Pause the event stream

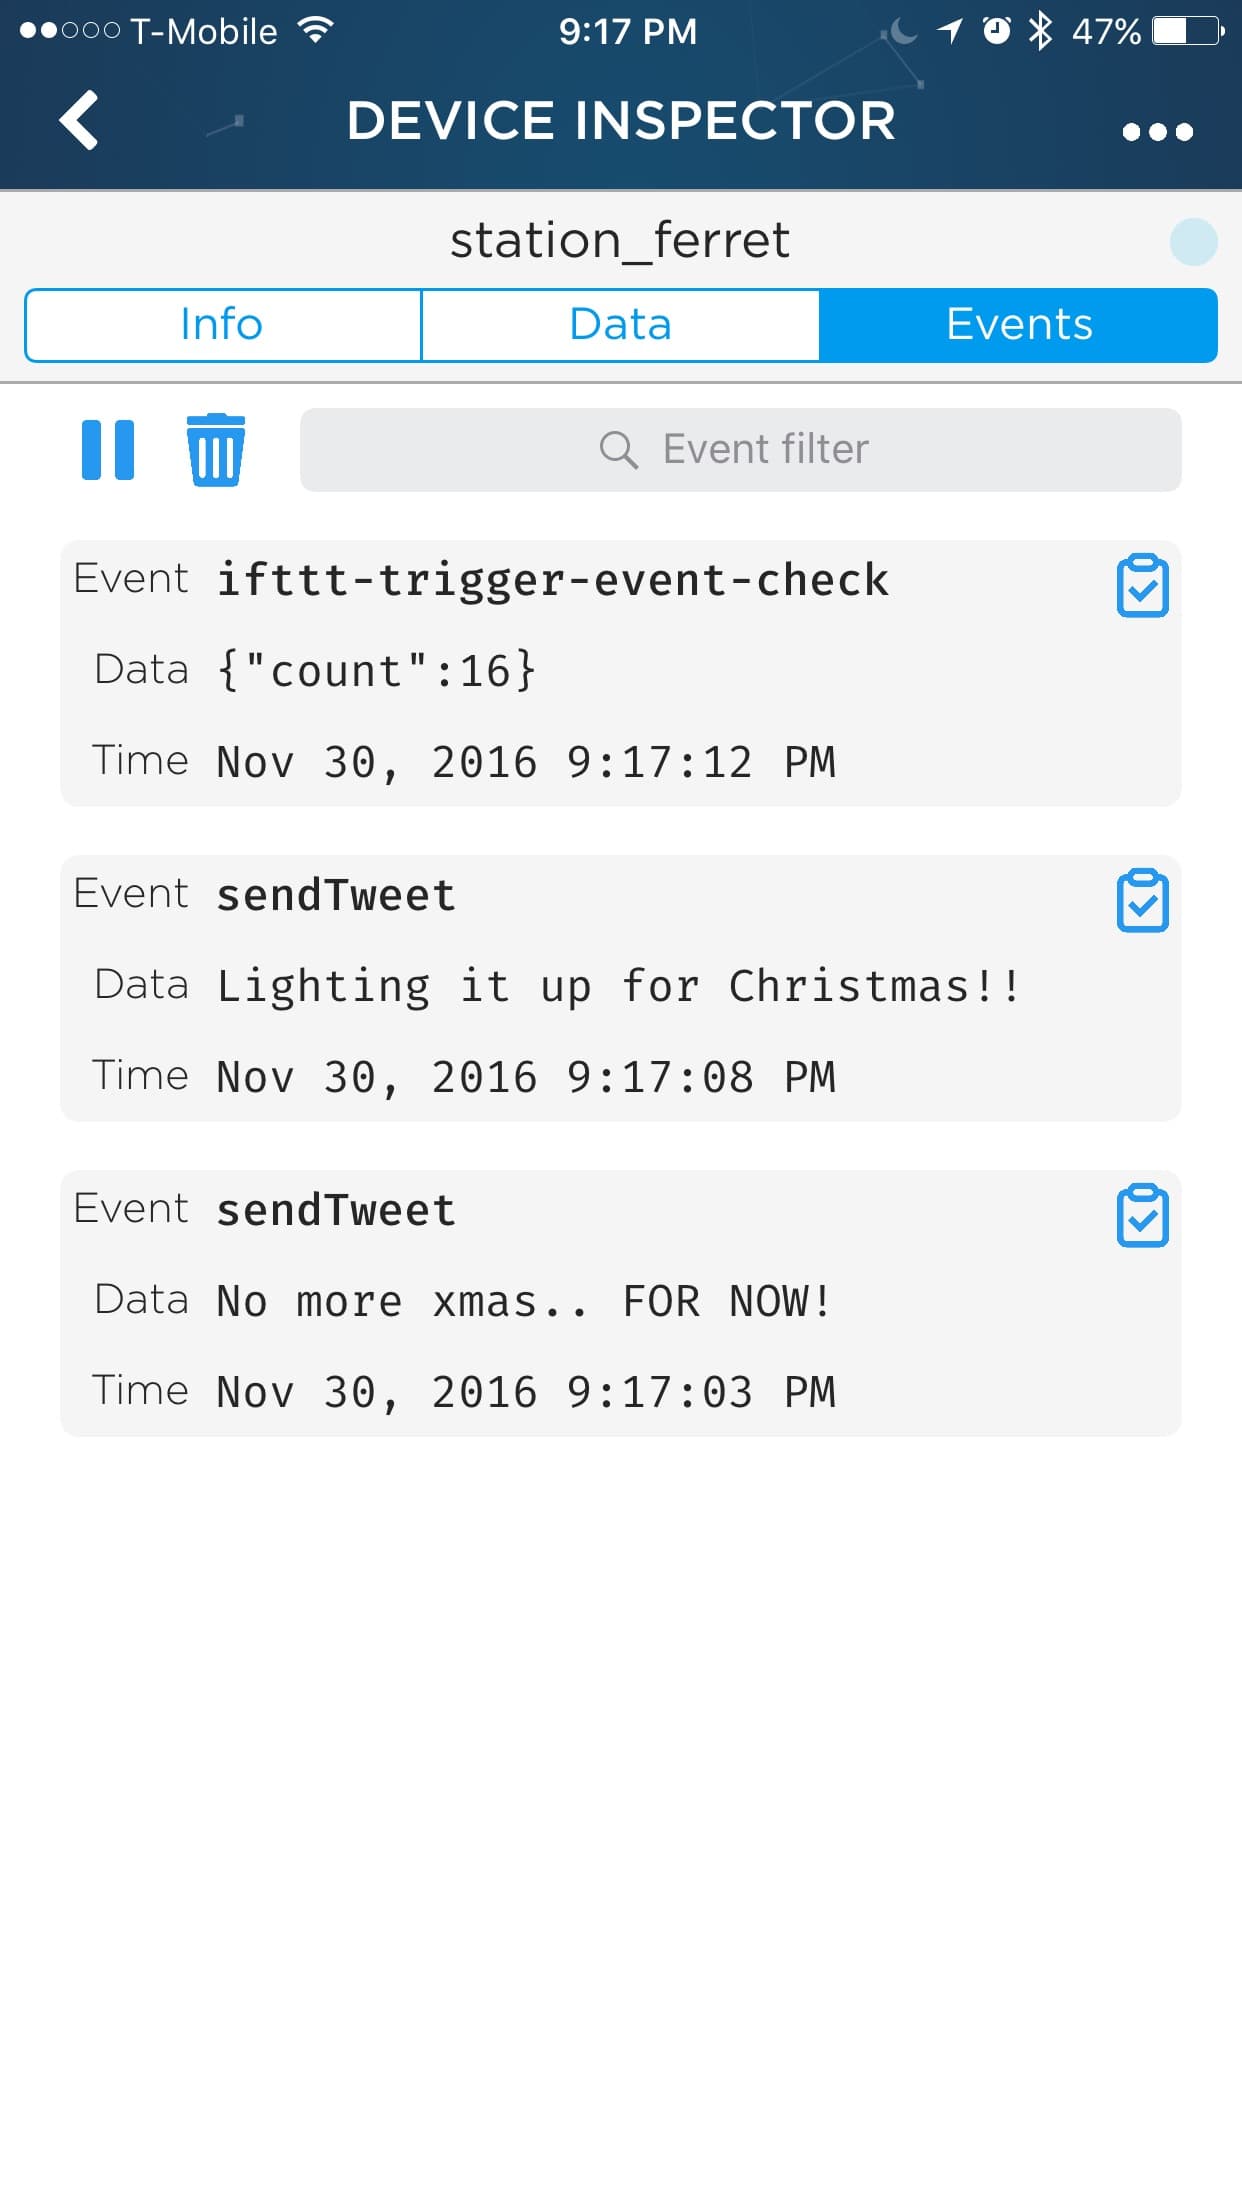108,450
